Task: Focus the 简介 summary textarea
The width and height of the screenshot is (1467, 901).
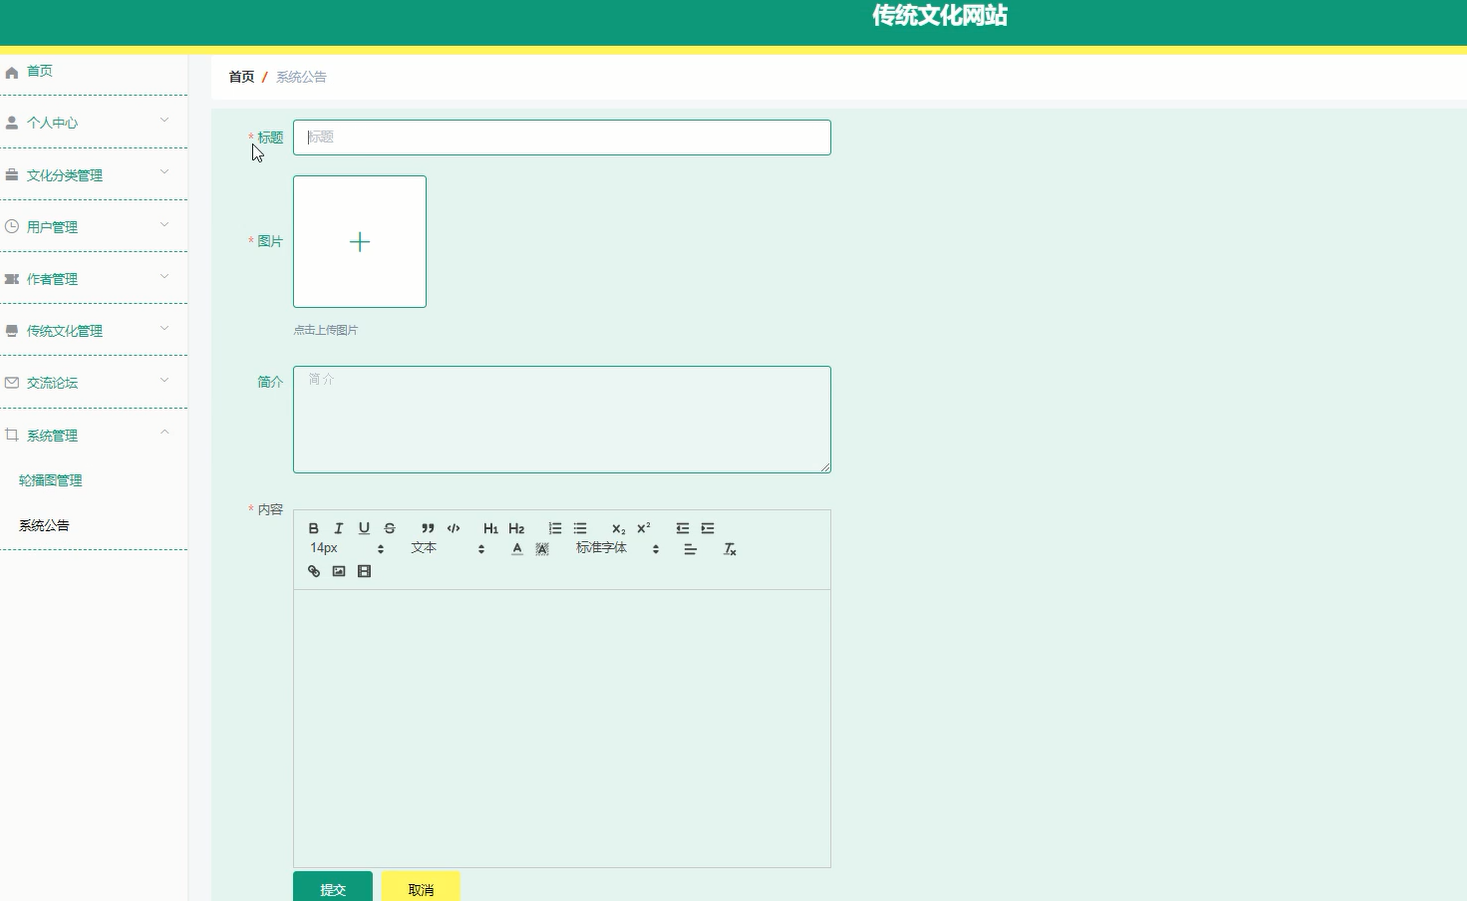Action: point(562,419)
